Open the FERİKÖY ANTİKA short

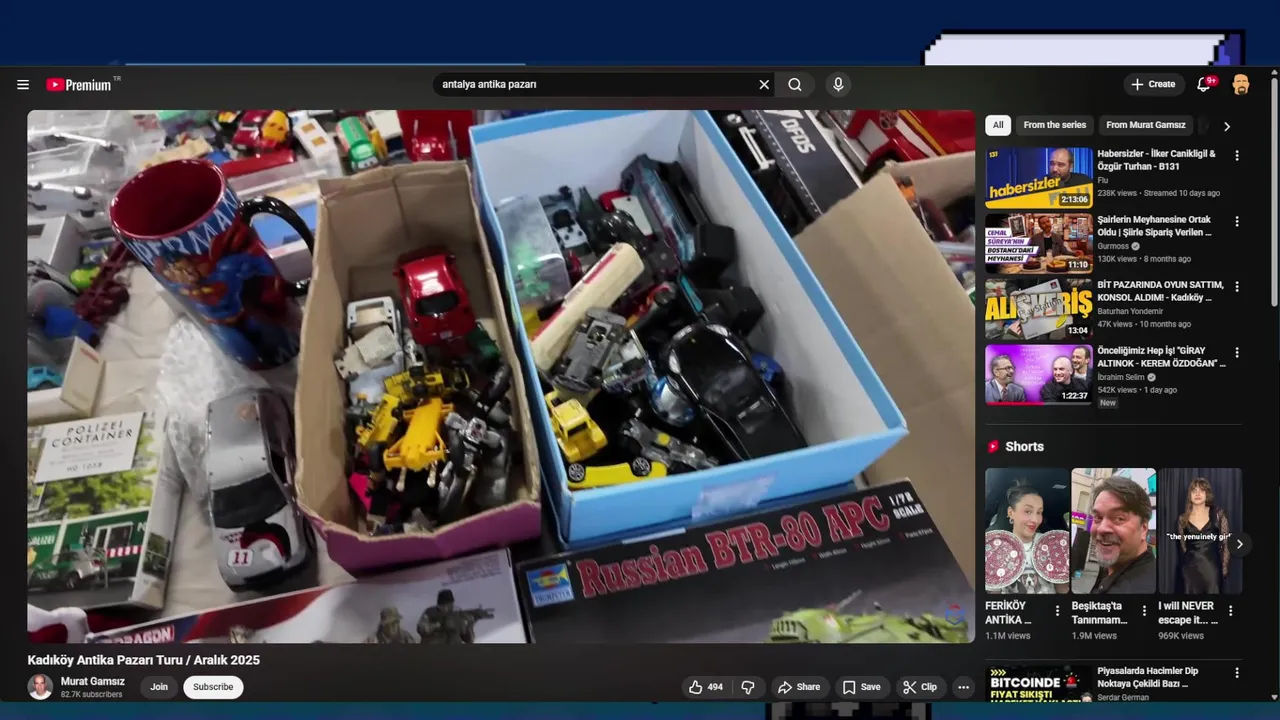tap(1027, 531)
